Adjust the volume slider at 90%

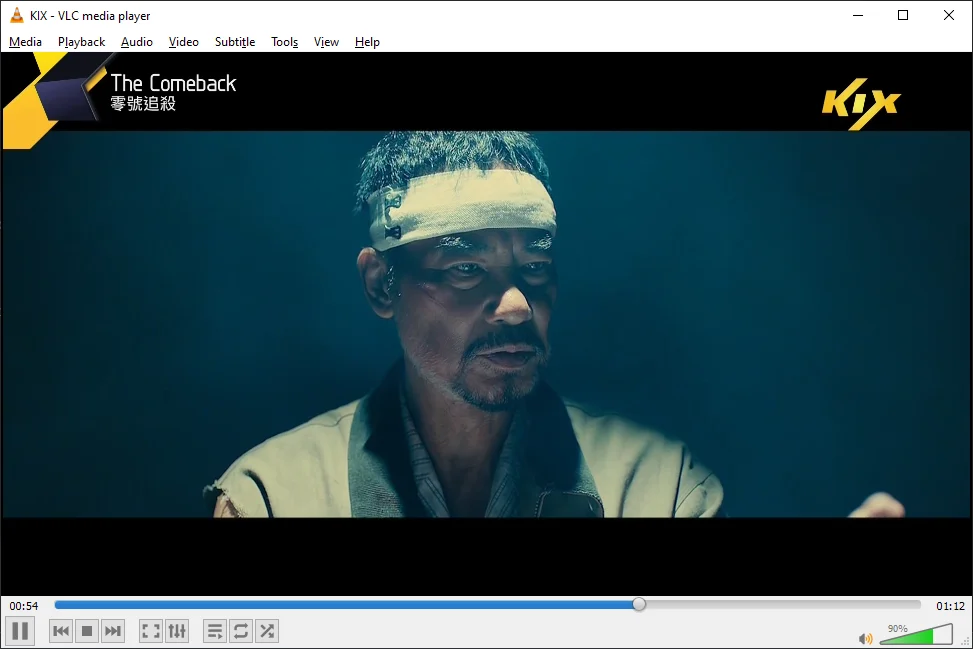(x=916, y=635)
